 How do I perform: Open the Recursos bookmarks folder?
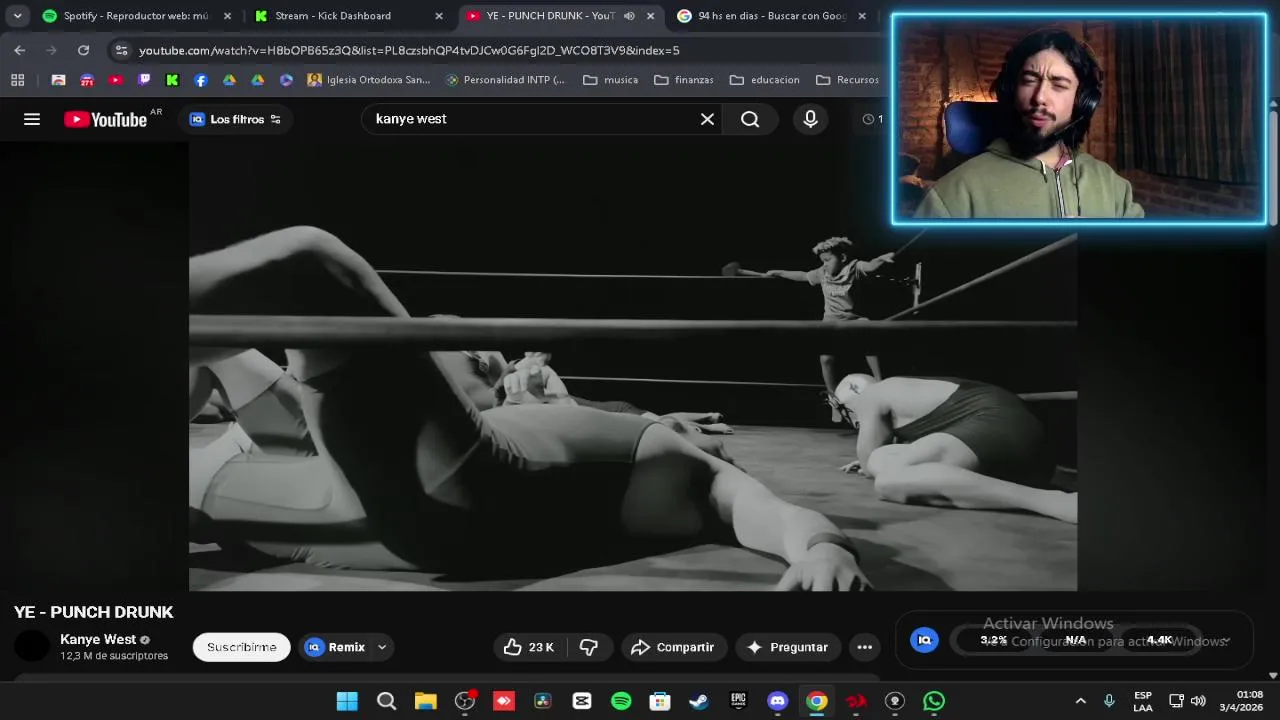847,80
